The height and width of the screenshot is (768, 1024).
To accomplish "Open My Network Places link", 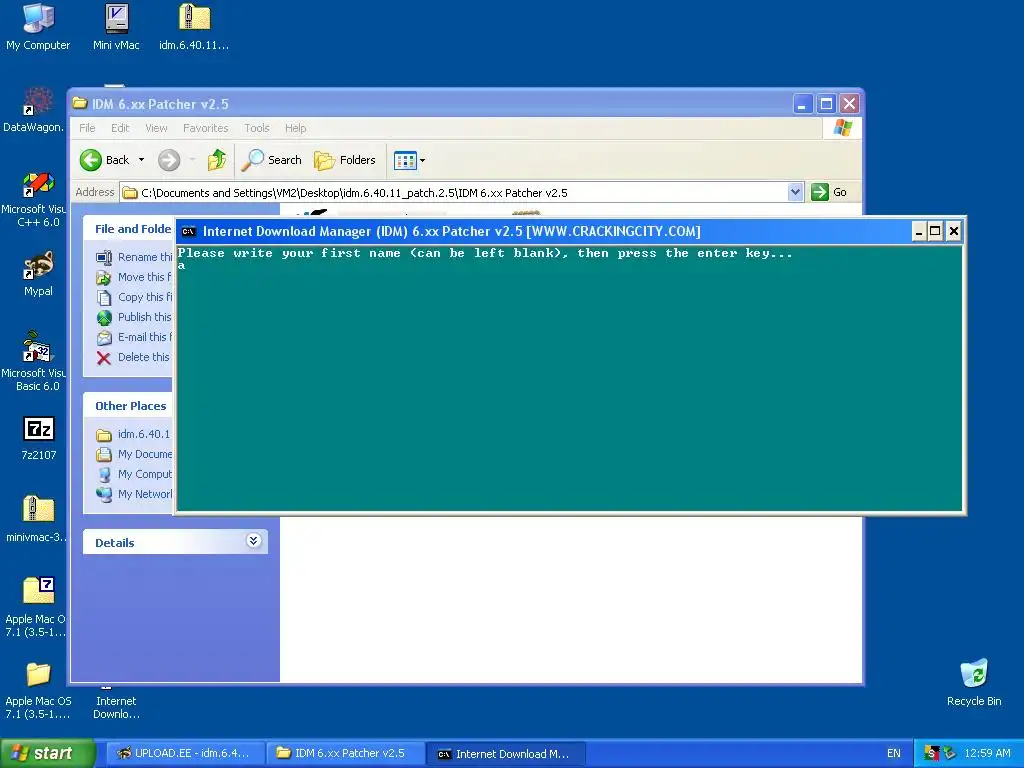I will pos(134,494).
